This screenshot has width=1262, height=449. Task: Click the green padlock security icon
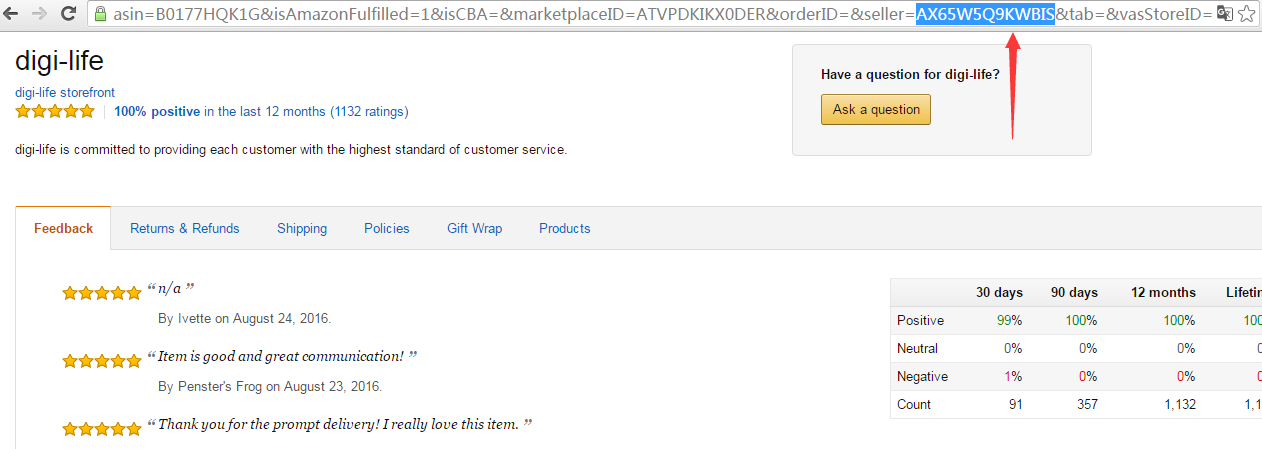pos(98,14)
